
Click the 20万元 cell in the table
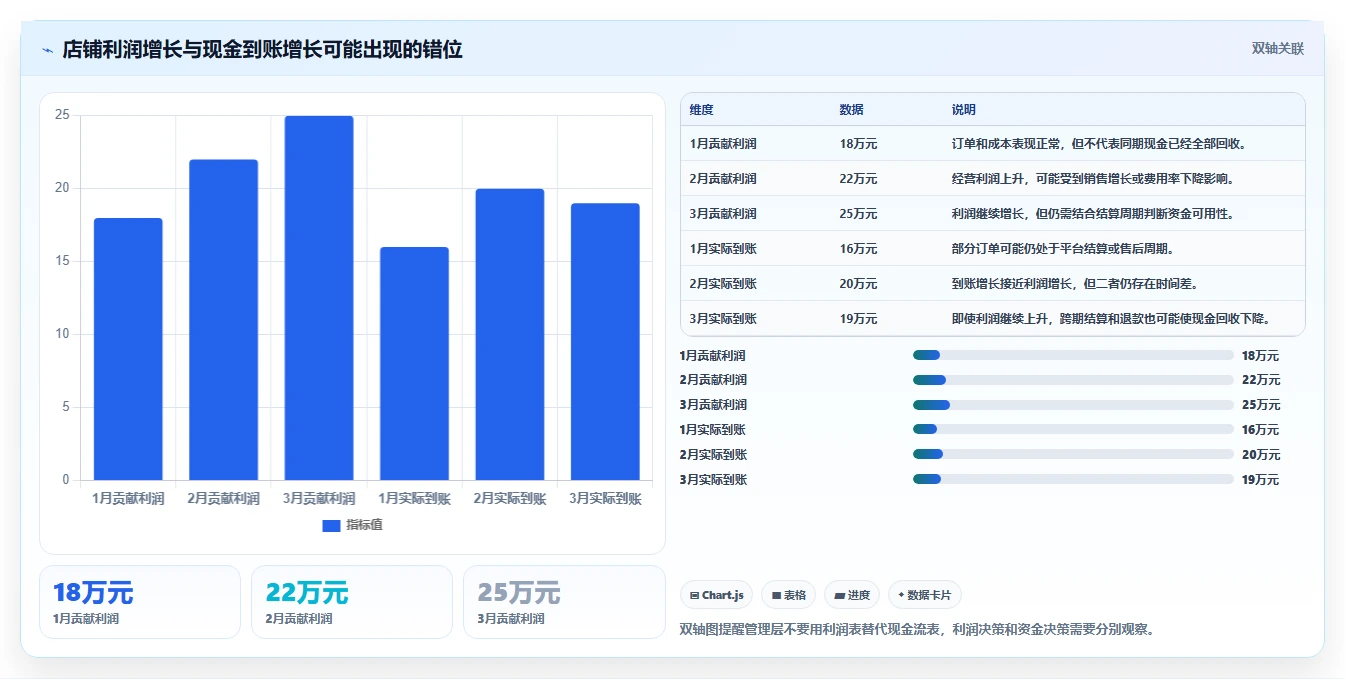(x=858, y=284)
